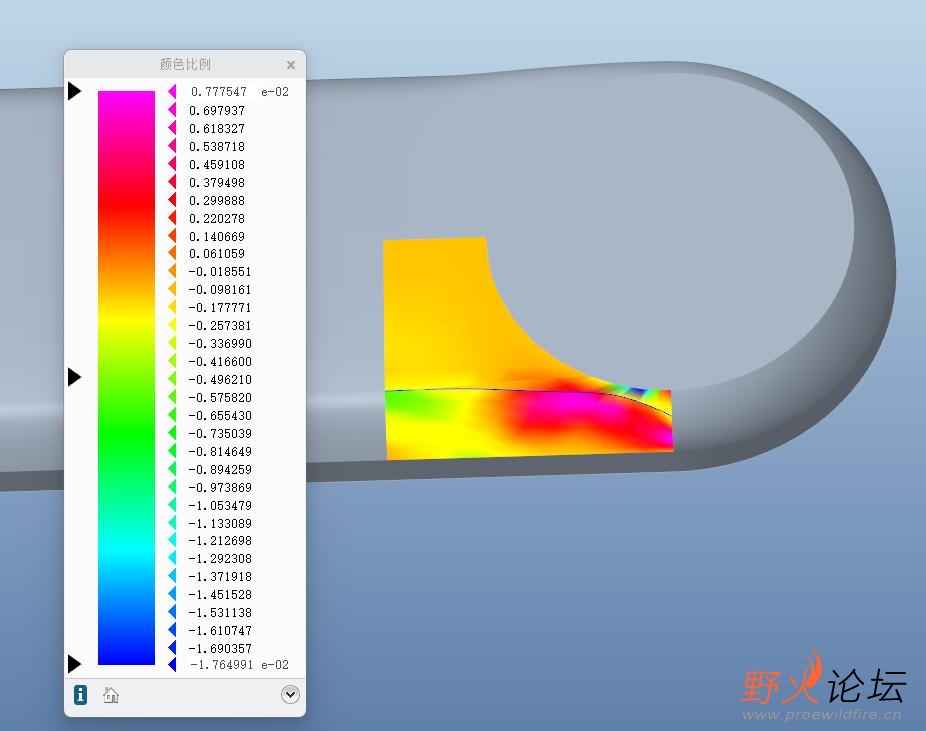This screenshot has height=731, width=926.
Task: Click the -0.814649 legend value
Action: [220, 452]
